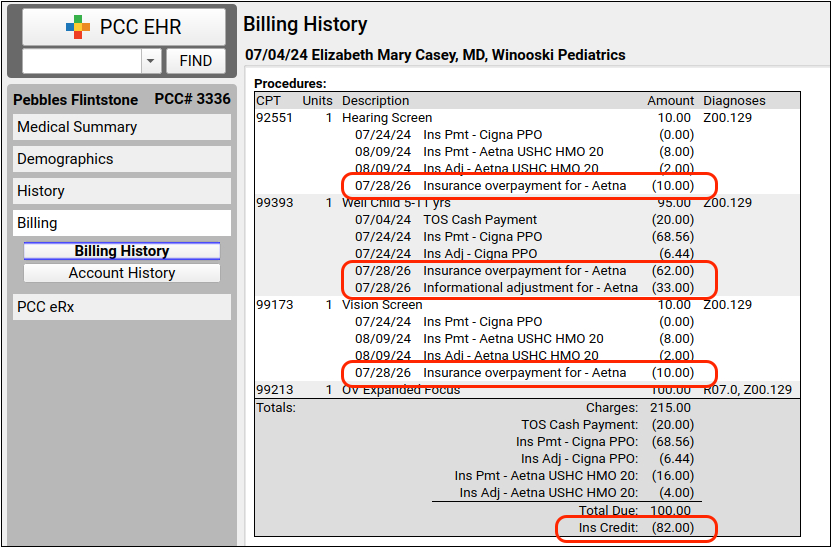Click the FIND button
Image resolution: width=831 pixels, height=547 pixels.
click(x=196, y=61)
